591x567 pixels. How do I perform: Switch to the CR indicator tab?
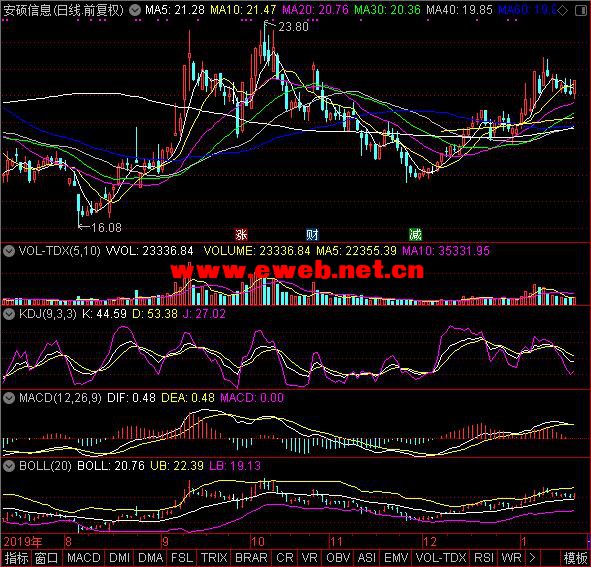(x=285, y=558)
